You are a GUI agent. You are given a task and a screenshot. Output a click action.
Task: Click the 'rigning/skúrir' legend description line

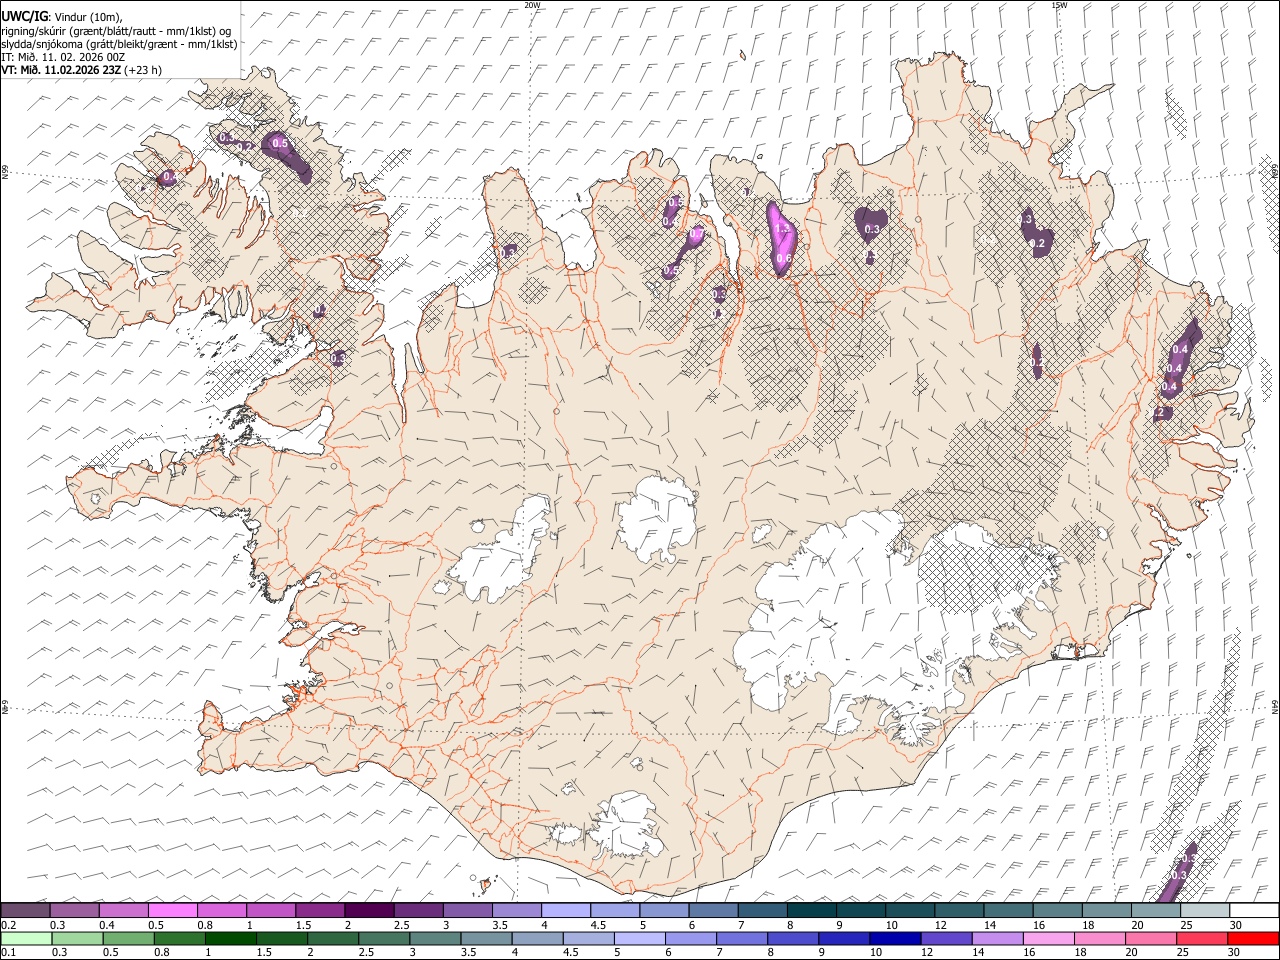(116, 30)
